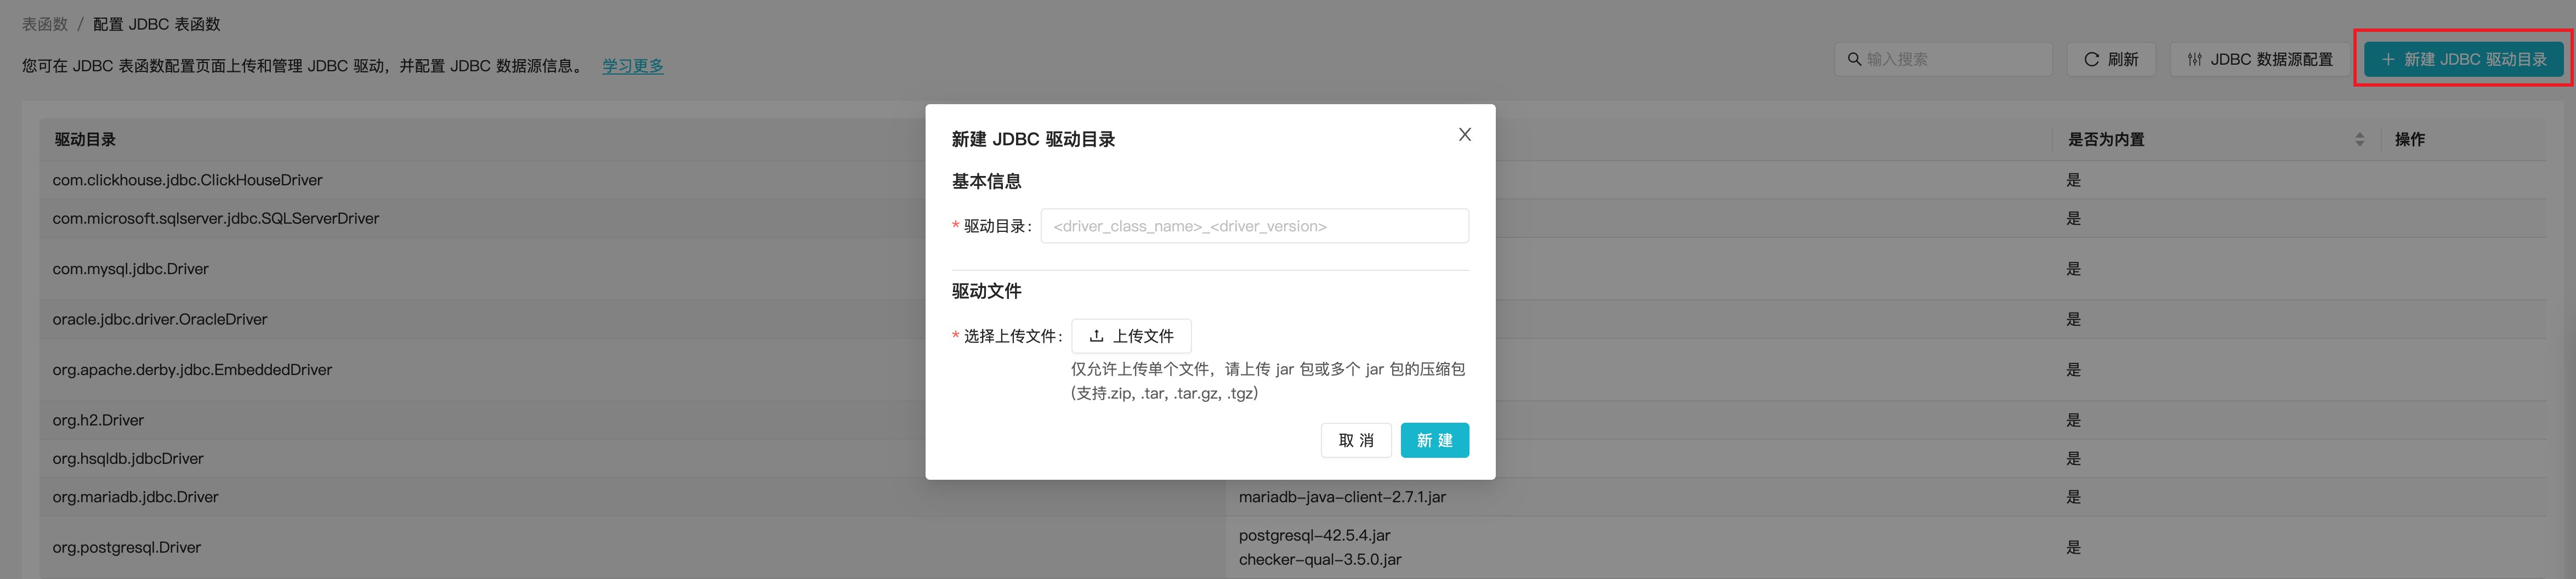Select org.apache.derby.jdbc.EmbeddedDriver entry
Screen dimensions: 2576x579
pyautogui.click(x=192, y=370)
